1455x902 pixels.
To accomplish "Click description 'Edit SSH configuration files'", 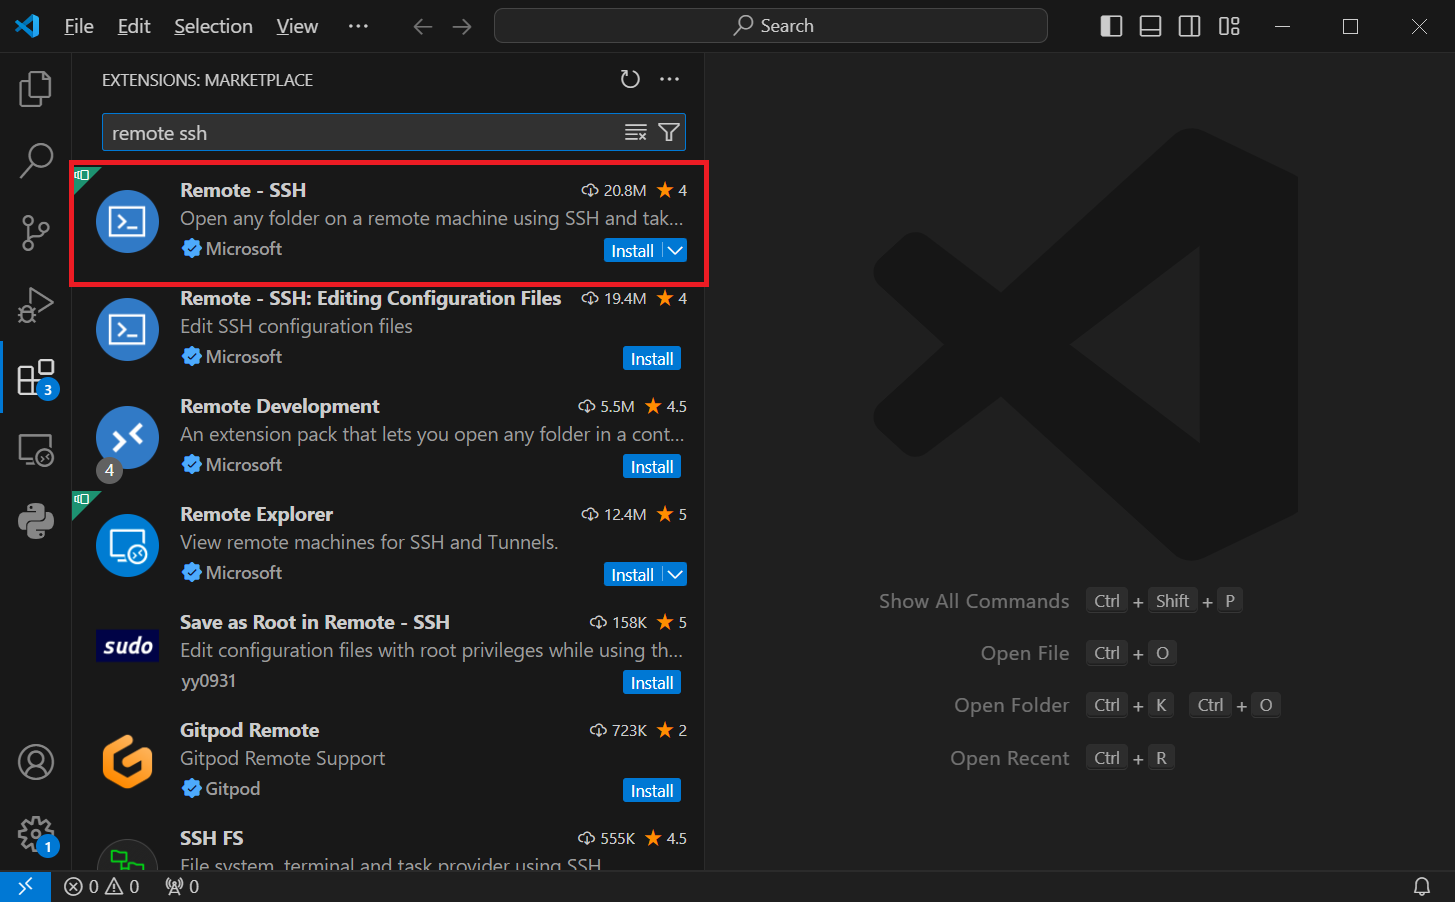I will tap(296, 326).
